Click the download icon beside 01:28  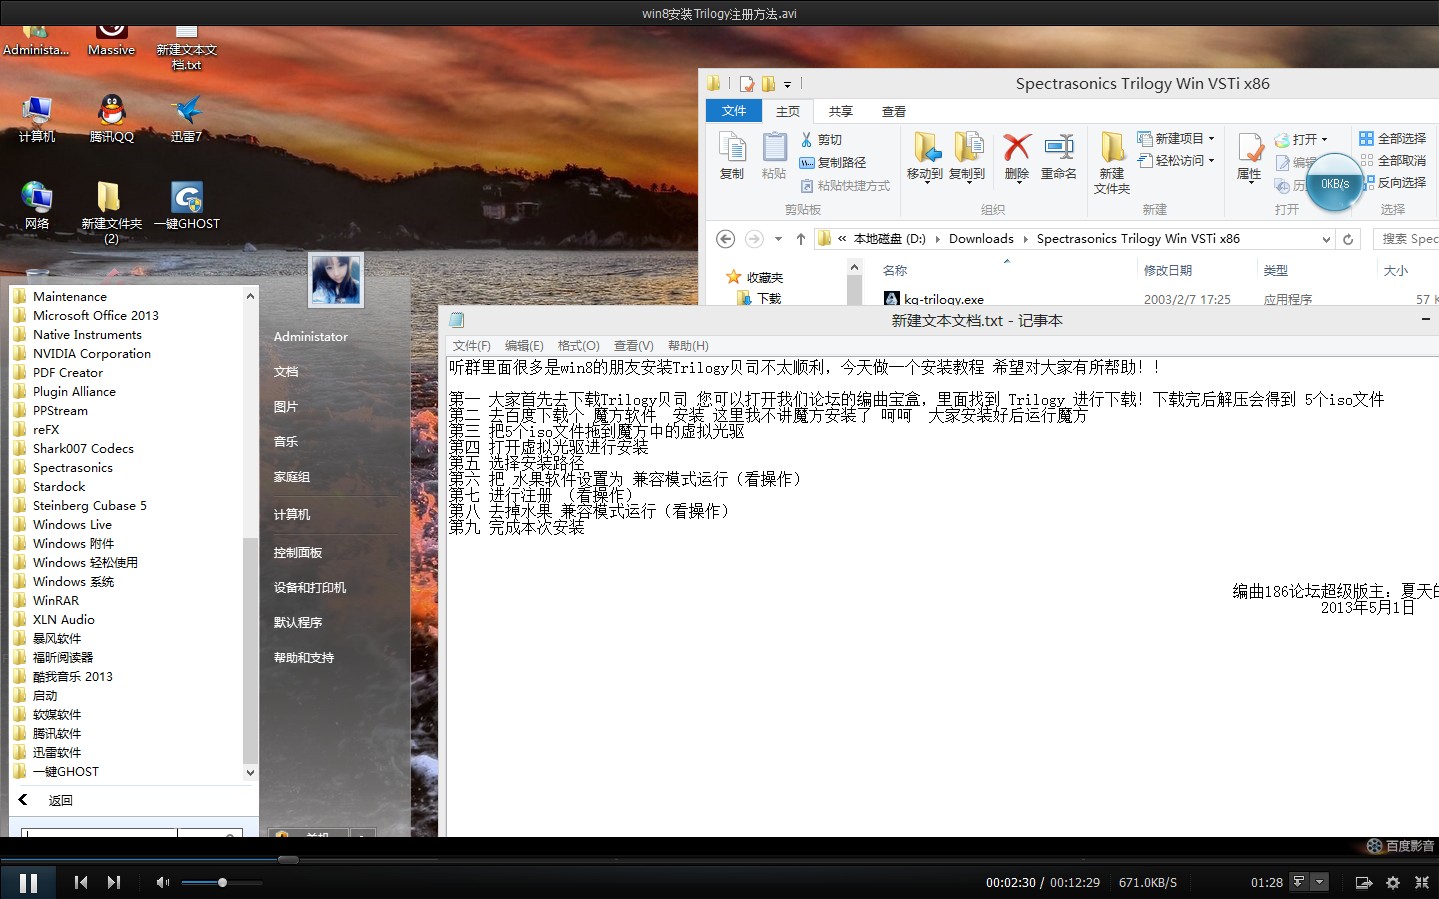pyautogui.click(x=1299, y=882)
